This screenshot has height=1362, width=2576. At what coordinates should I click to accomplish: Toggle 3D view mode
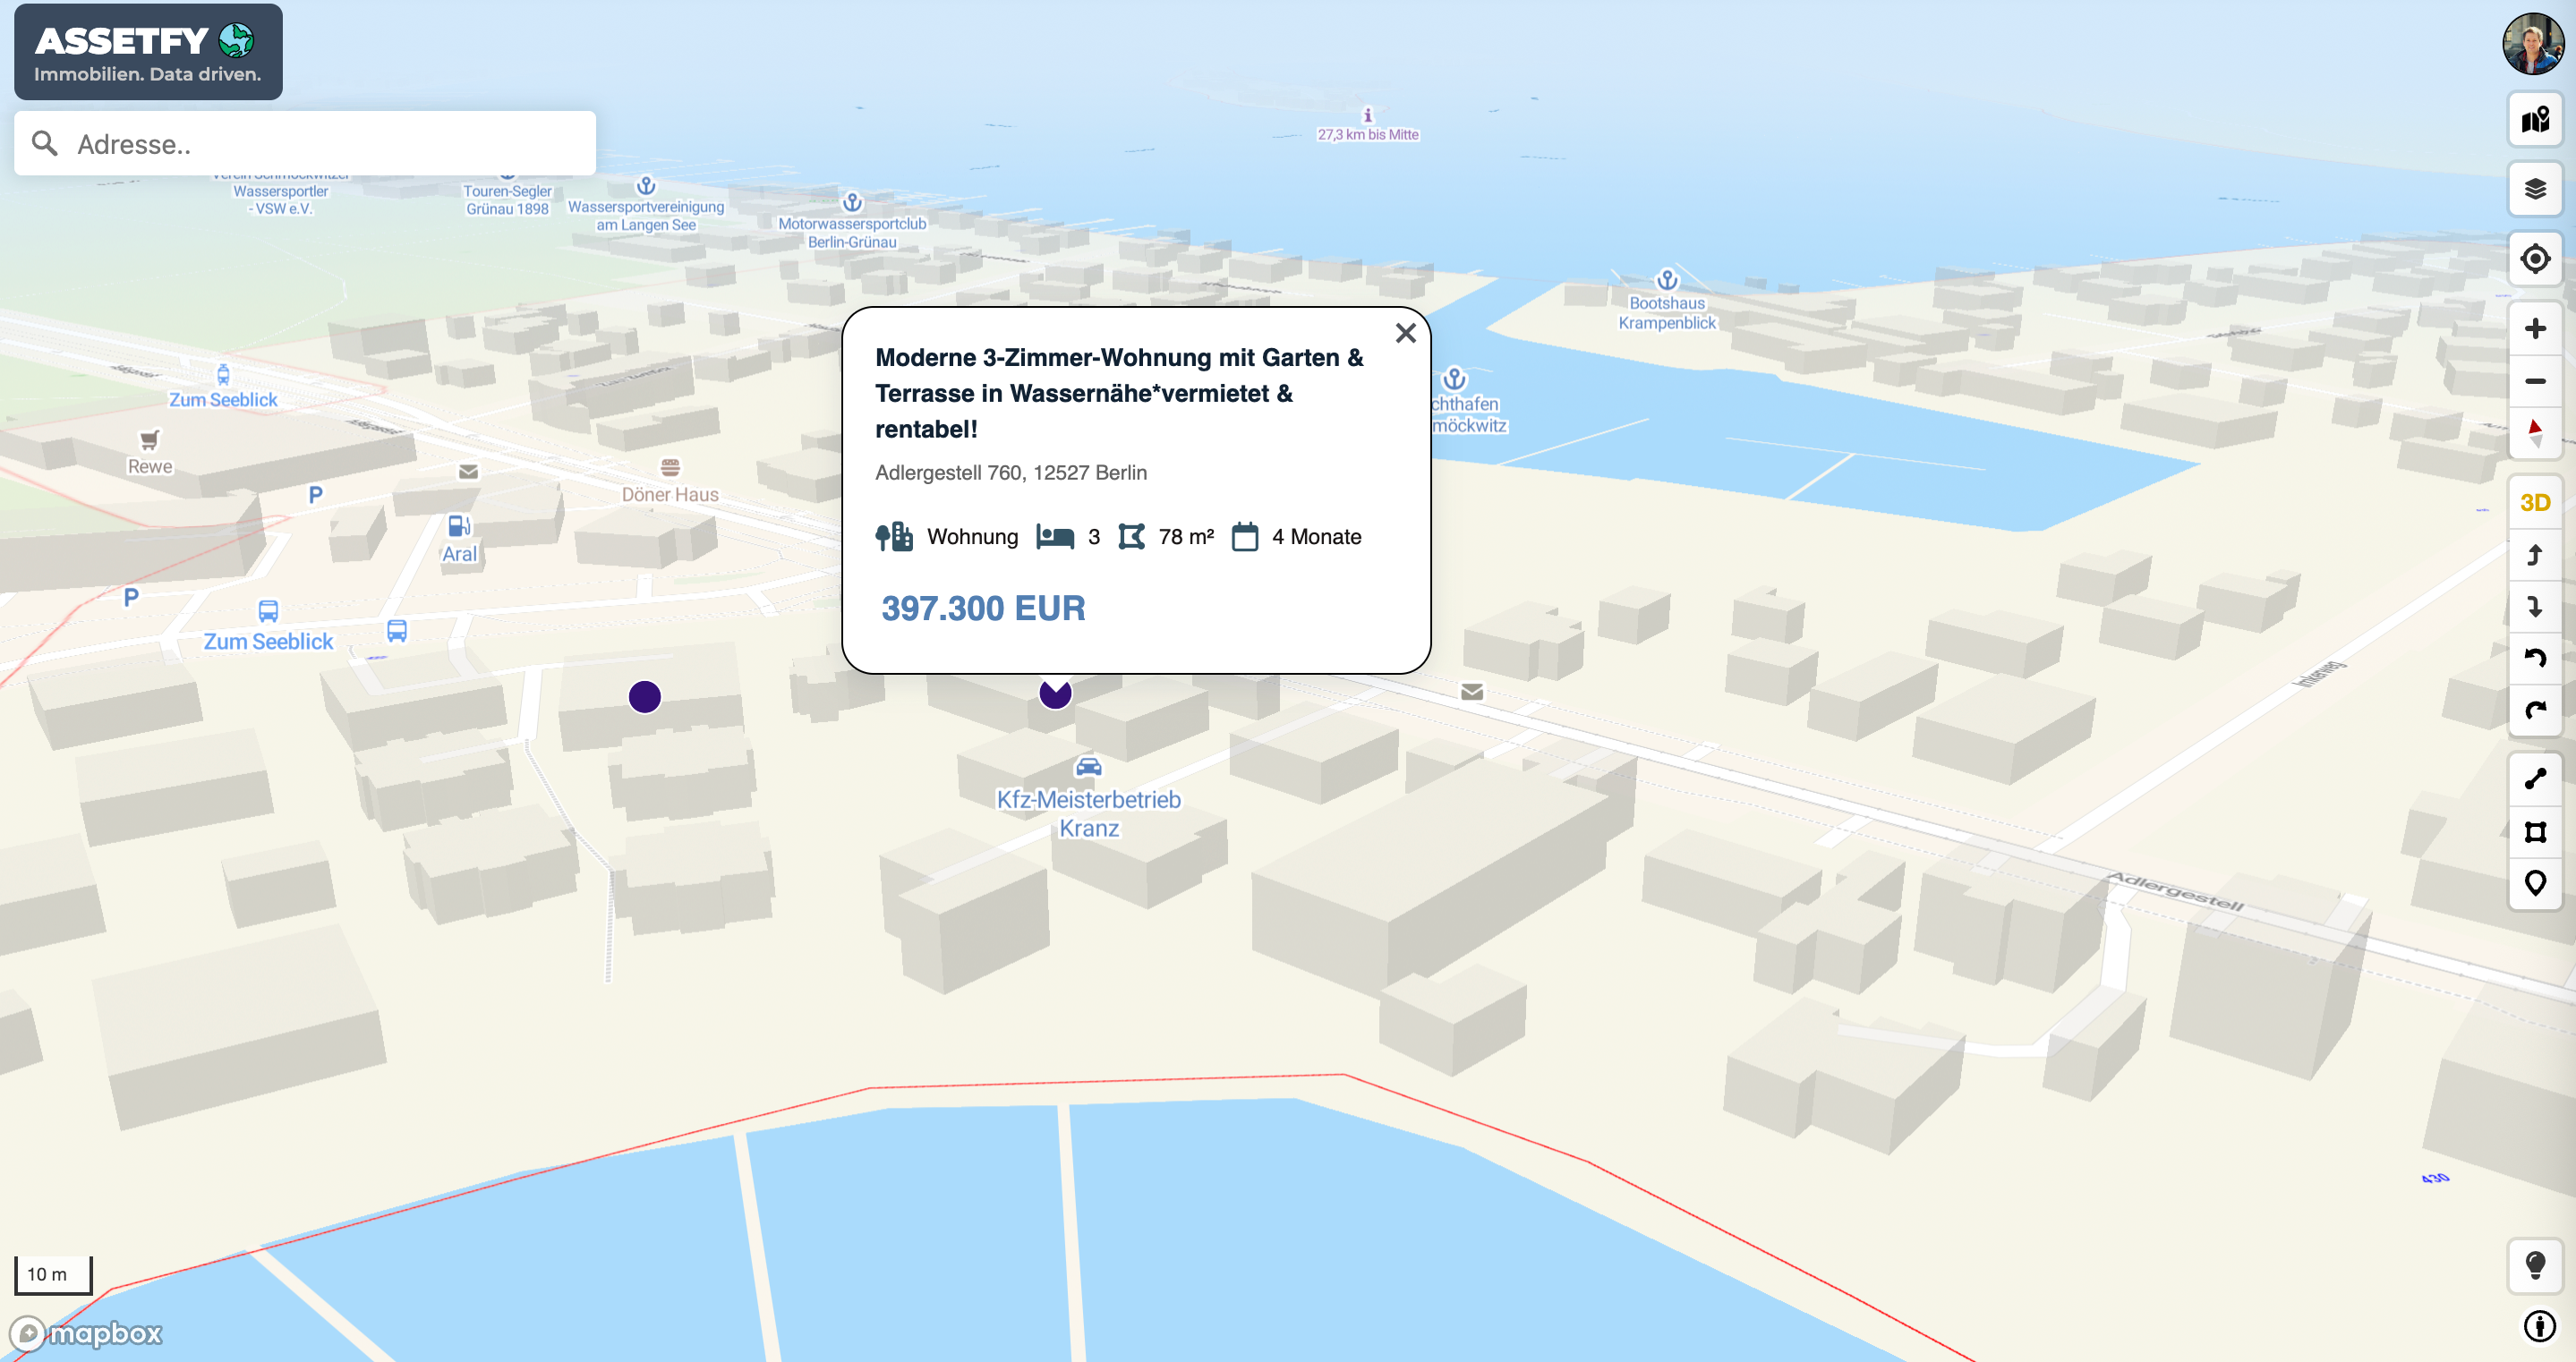2535,503
